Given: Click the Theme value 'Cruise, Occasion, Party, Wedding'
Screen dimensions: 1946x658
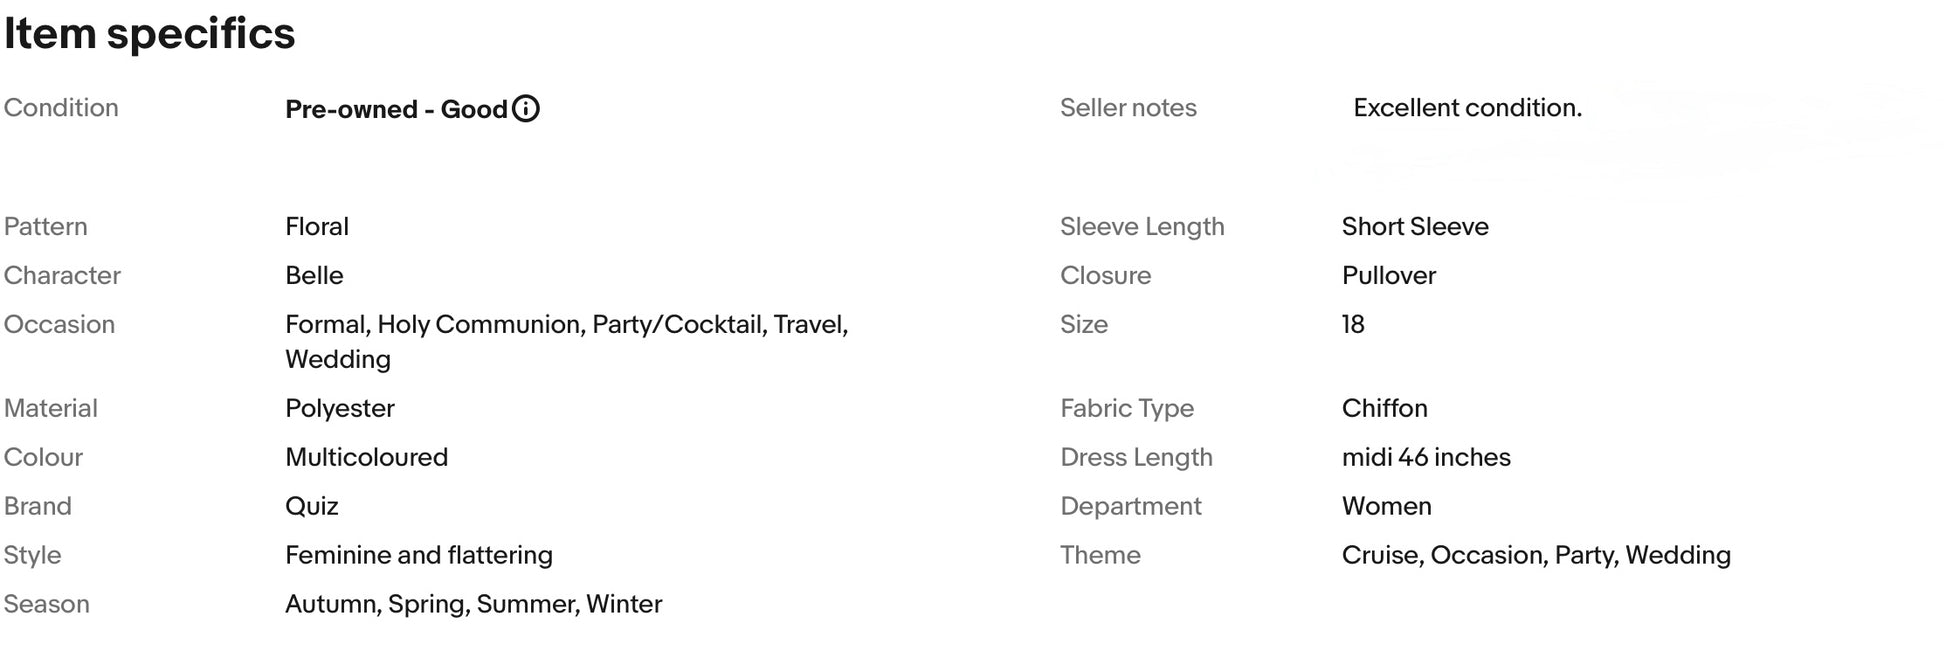Looking at the screenshot, I should [1536, 555].
